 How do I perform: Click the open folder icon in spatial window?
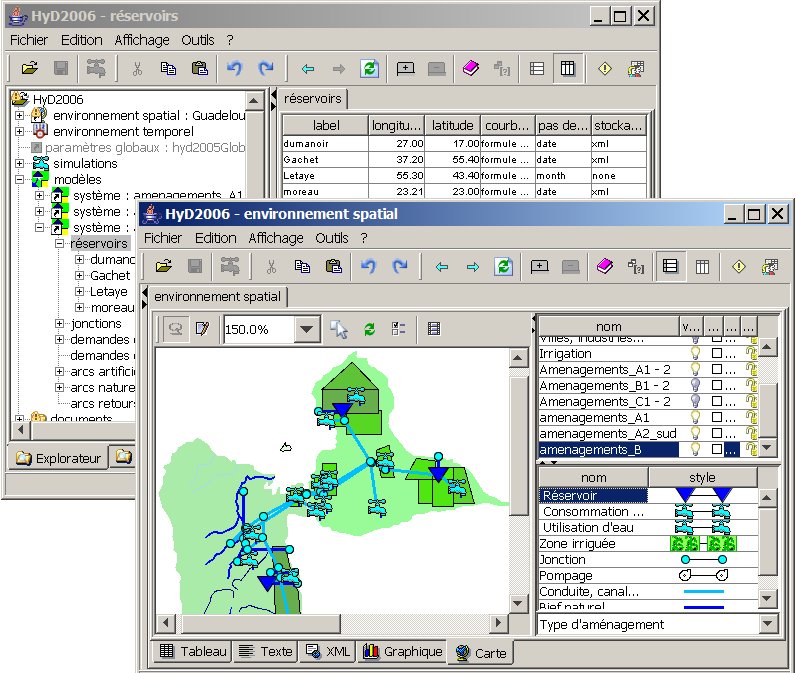[163, 267]
